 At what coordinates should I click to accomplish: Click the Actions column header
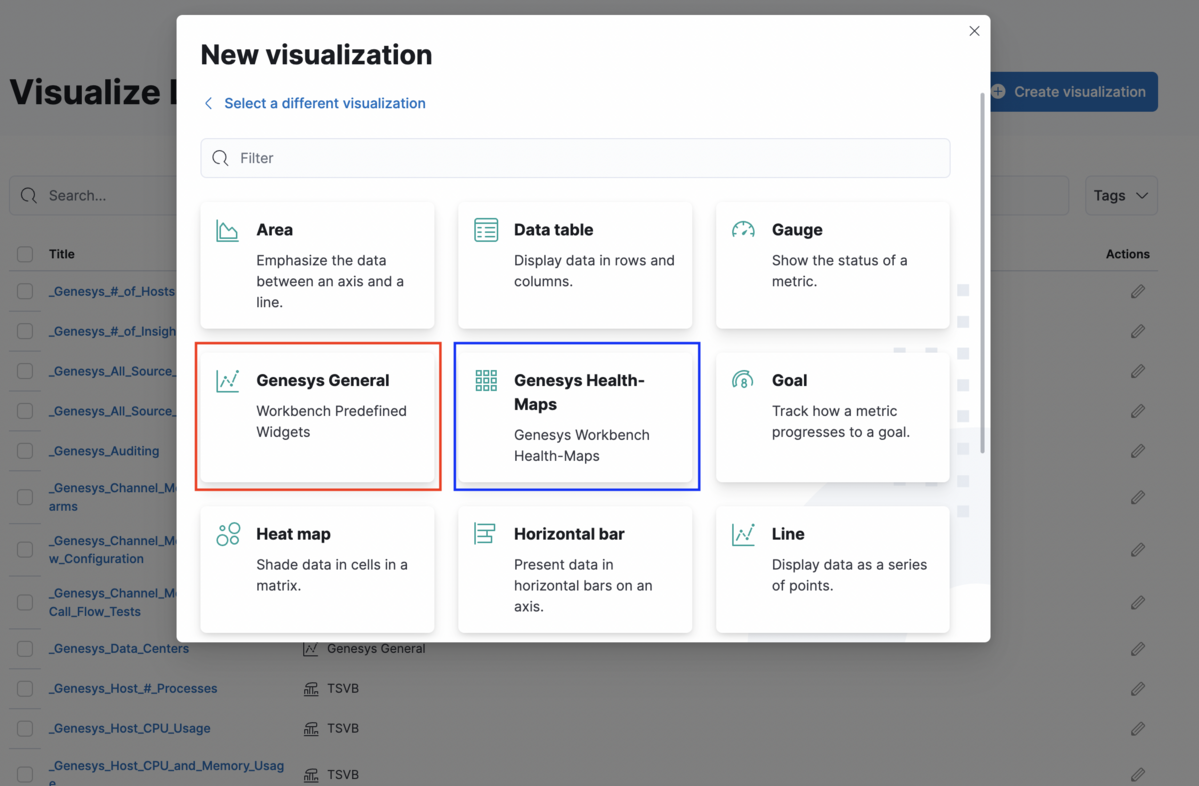click(x=1127, y=254)
